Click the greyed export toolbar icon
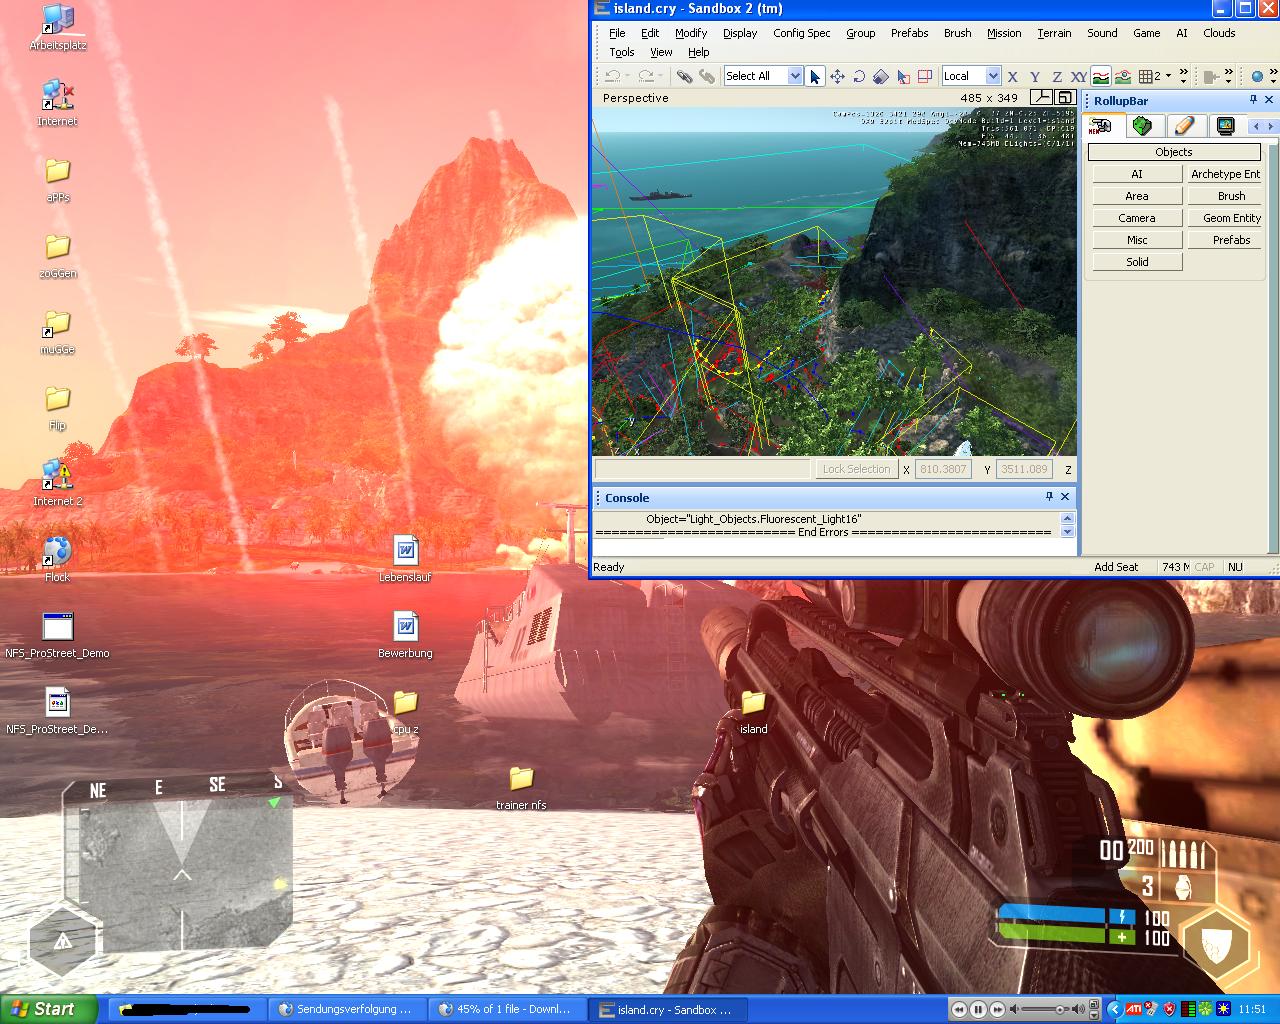The width and height of the screenshot is (1280, 1024). (x=1211, y=76)
